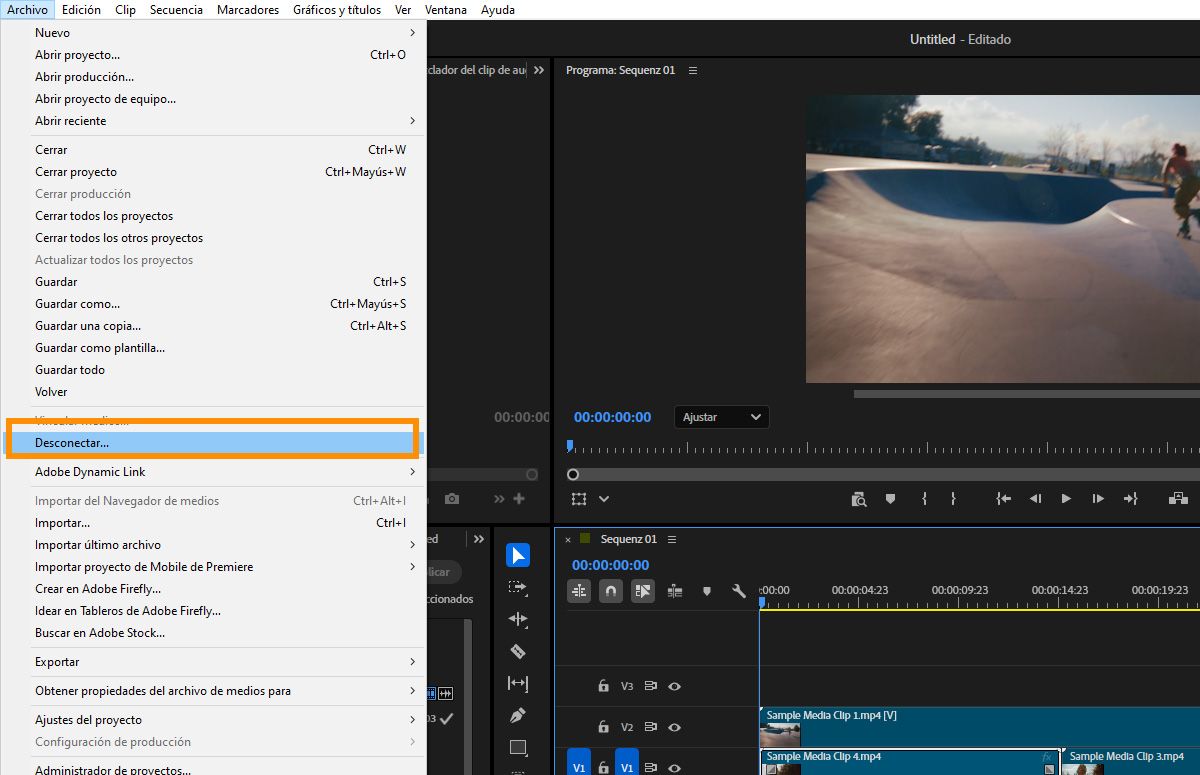Screen dimensions: 1200x775
Task: Select the Pen tool
Action: [518, 715]
